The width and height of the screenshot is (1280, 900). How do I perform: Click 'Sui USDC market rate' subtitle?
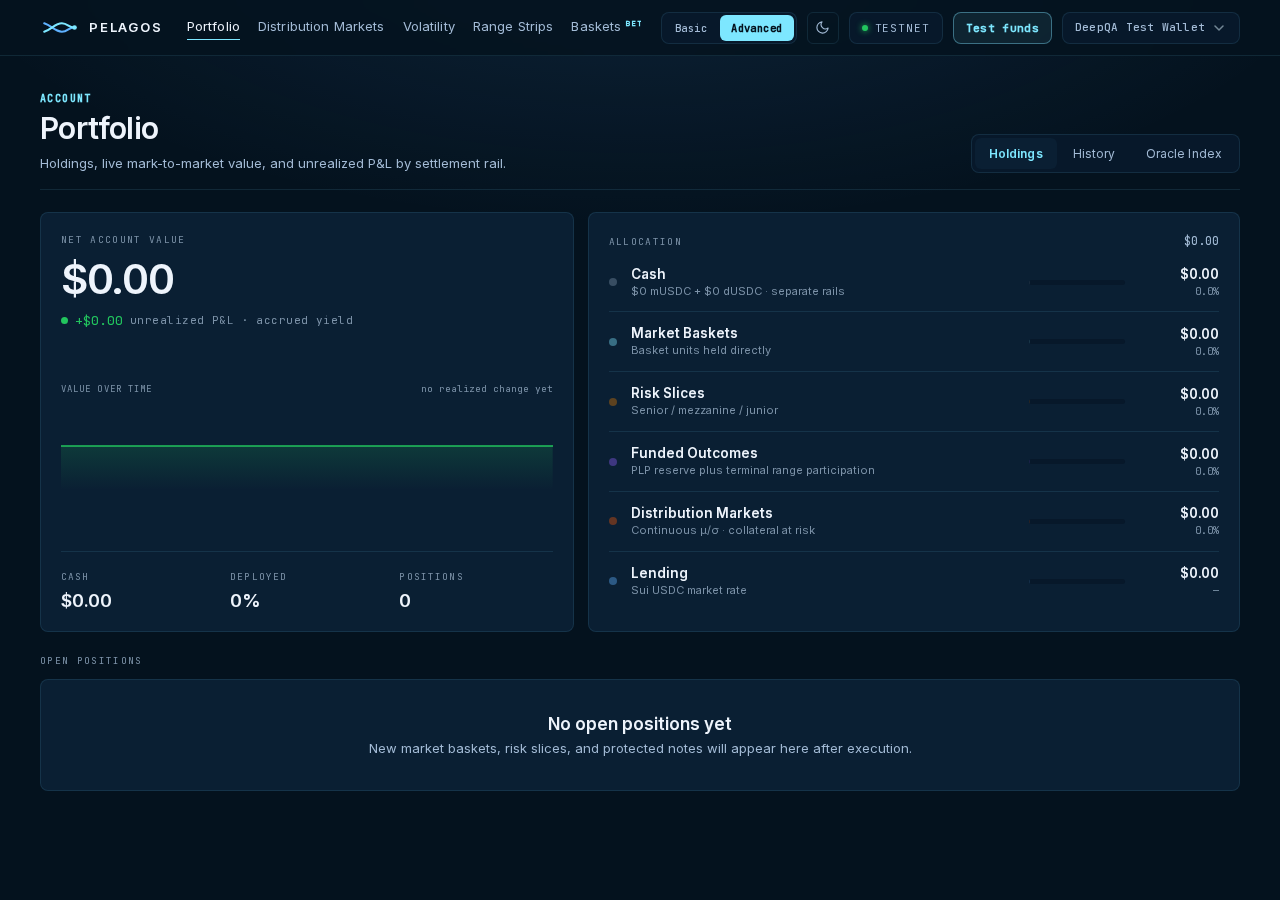click(689, 590)
